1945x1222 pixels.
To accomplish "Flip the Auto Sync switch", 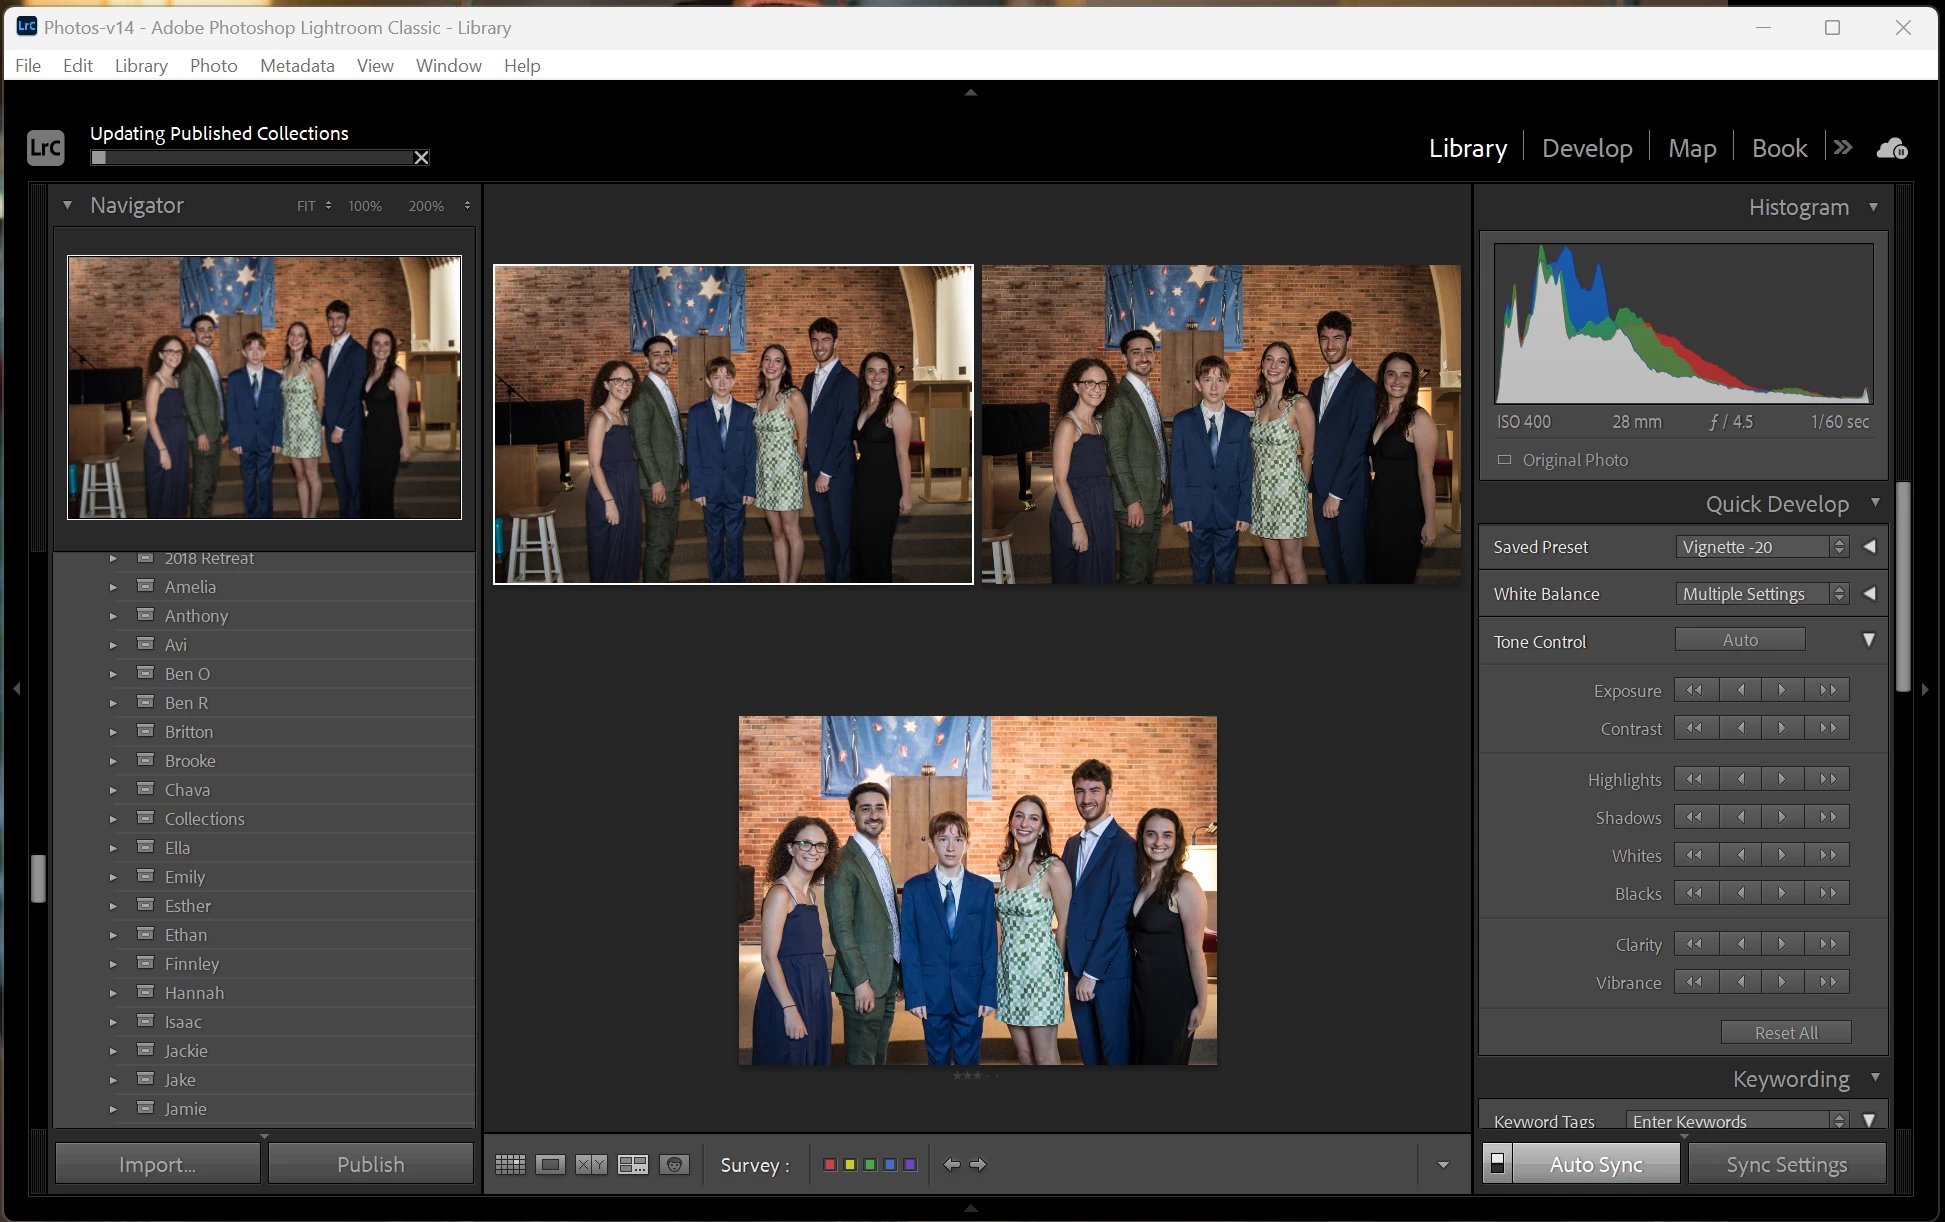I will point(1497,1164).
